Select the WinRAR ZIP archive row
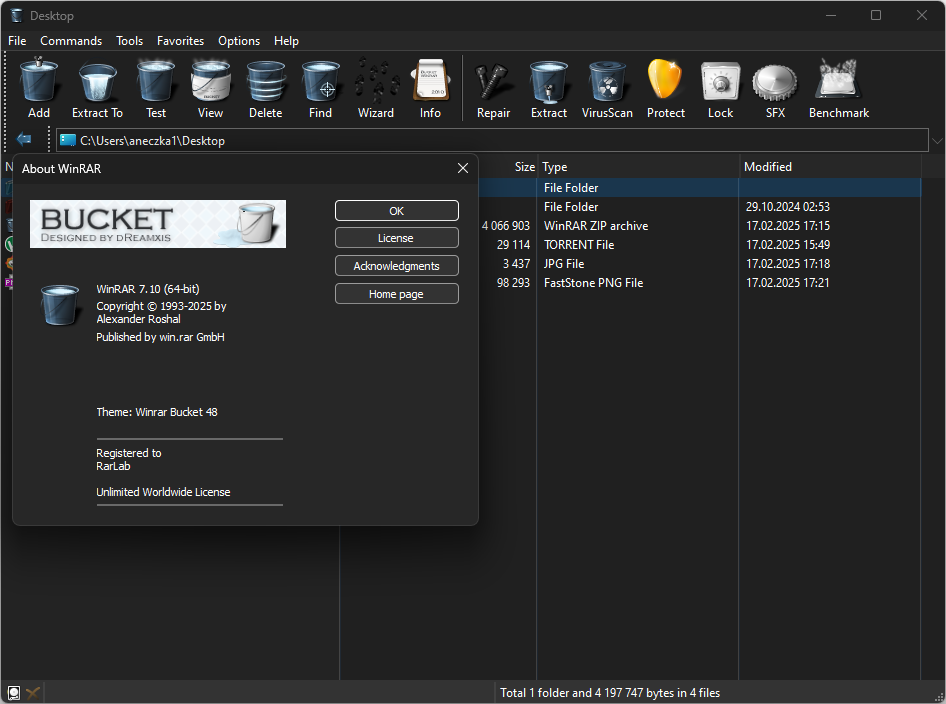 click(700, 226)
